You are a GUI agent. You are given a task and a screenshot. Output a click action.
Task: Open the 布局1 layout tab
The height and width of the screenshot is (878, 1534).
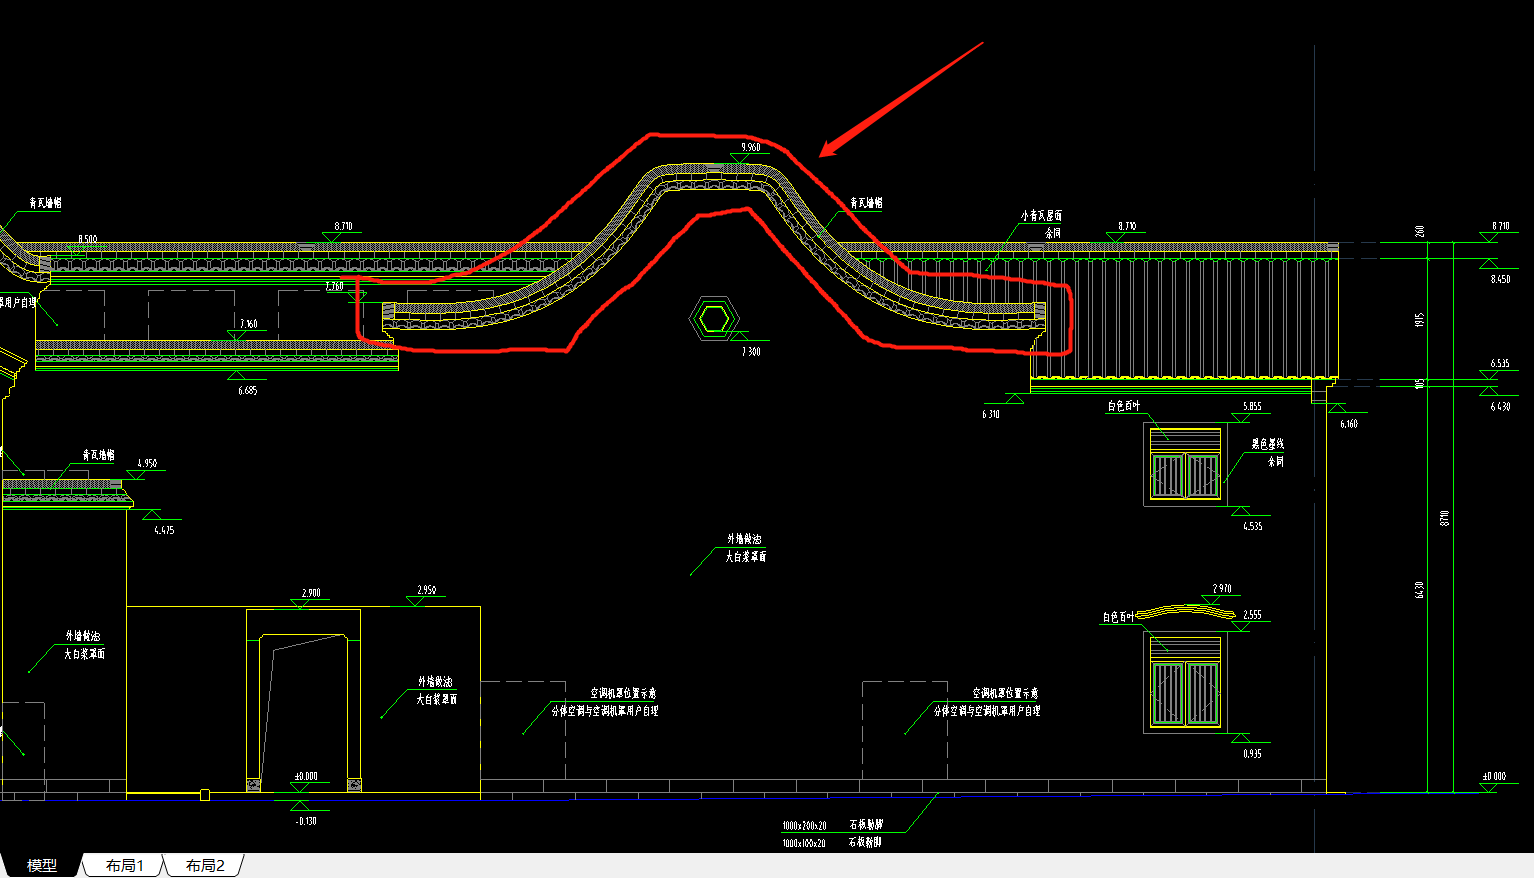[x=125, y=865]
